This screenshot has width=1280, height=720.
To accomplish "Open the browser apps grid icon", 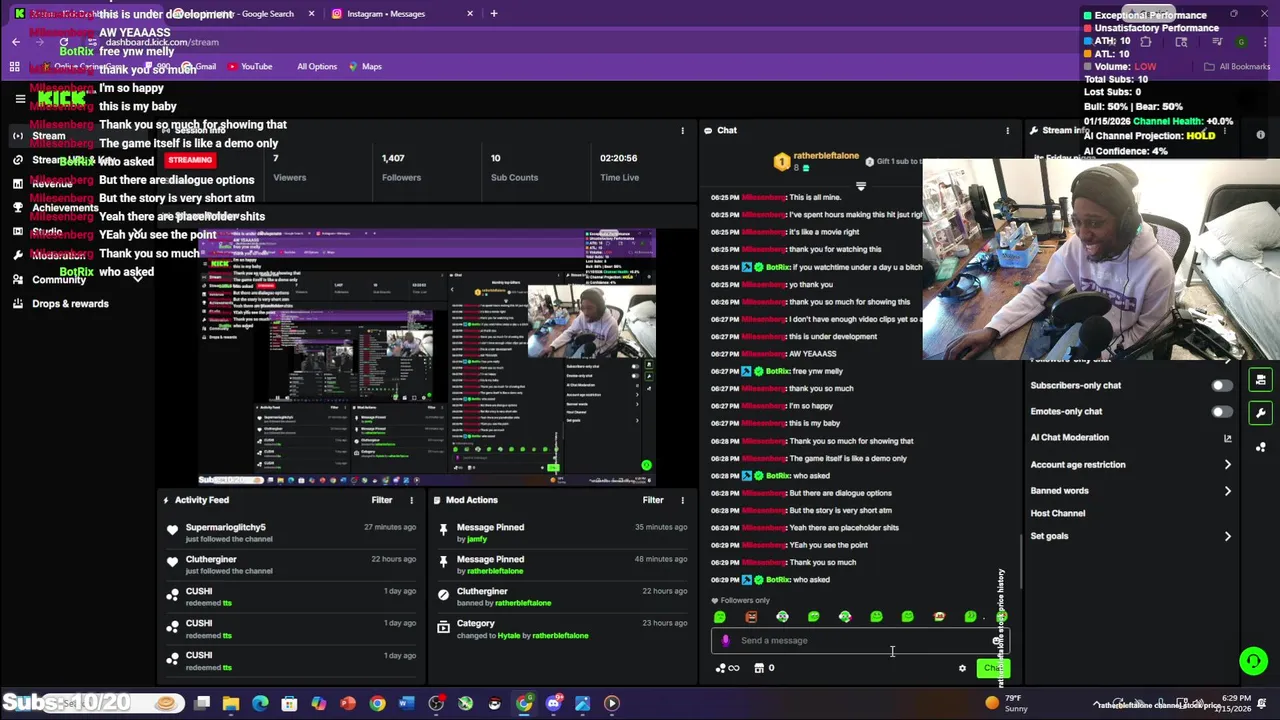I will click(x=14, y=67).
